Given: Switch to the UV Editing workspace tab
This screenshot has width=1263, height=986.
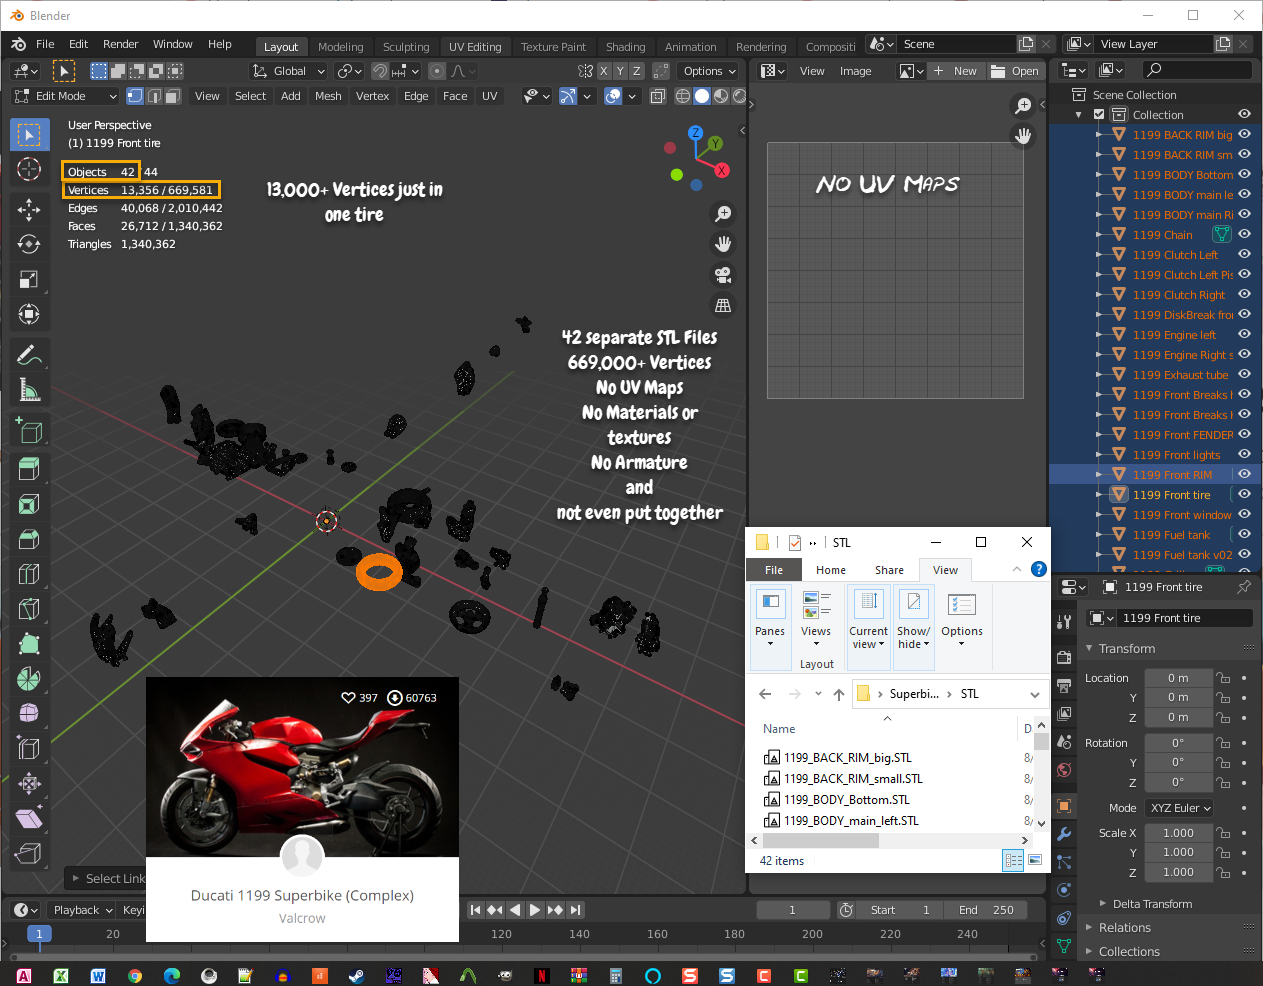Looking at the screenshot, I should (x=475, y=47).
